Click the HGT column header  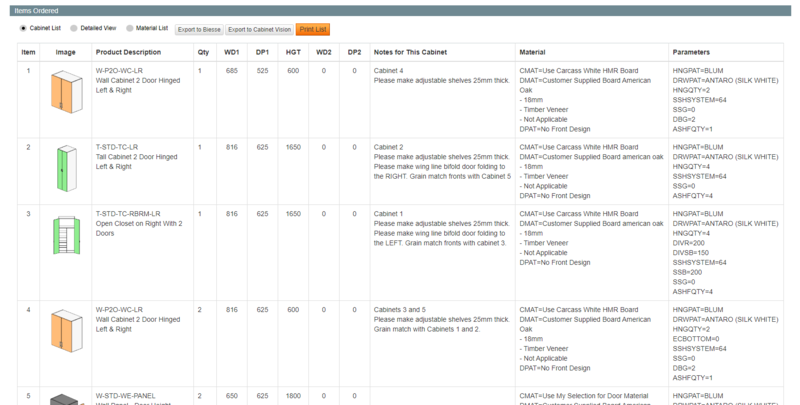click(x=293, y=51)
